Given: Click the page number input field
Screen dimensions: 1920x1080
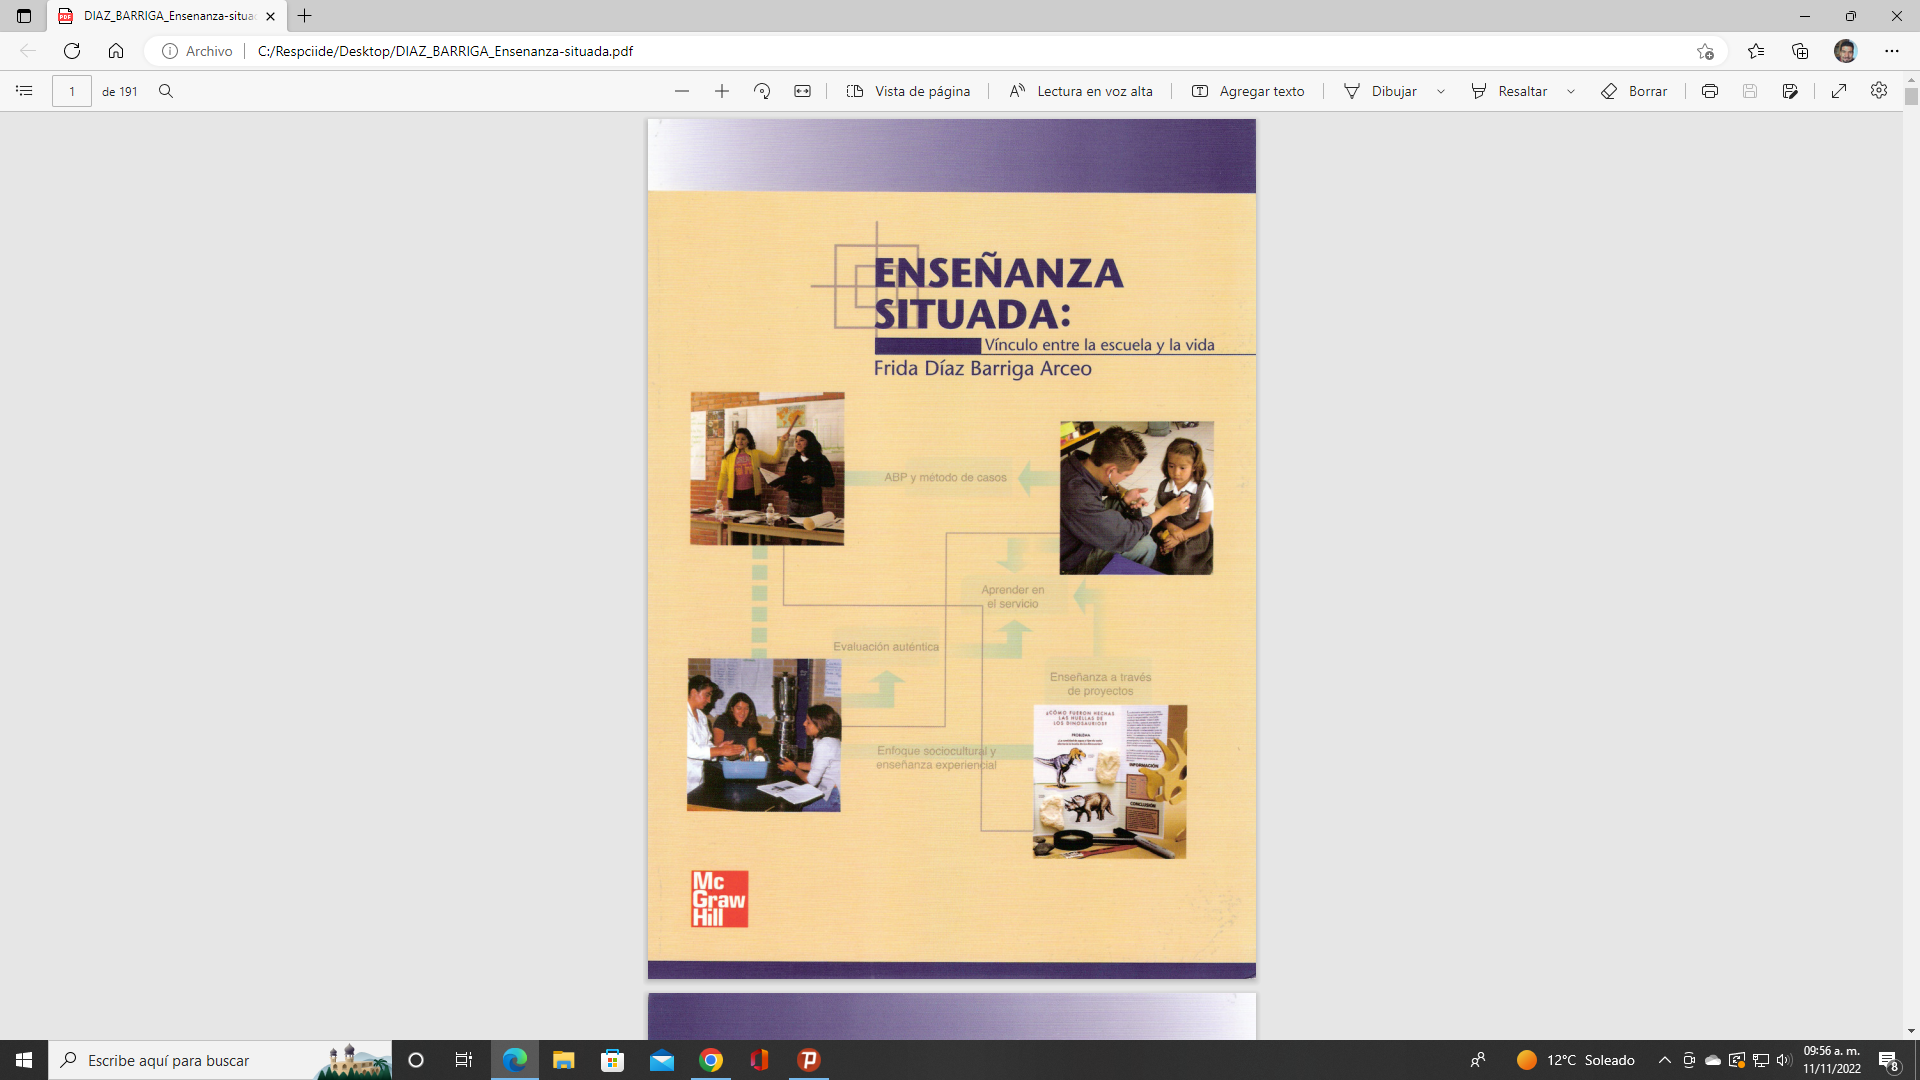Looking at the screenshot, I should coord(72,91).
